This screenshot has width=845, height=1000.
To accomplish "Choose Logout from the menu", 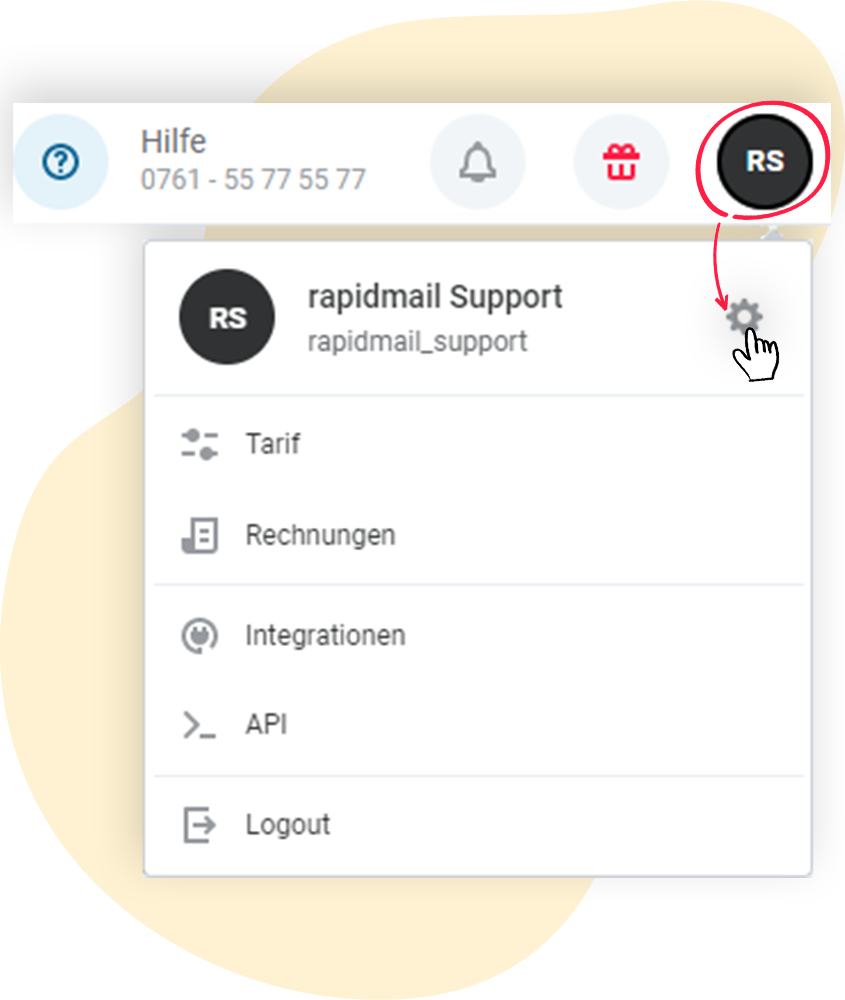I will (x=478, y=825).
